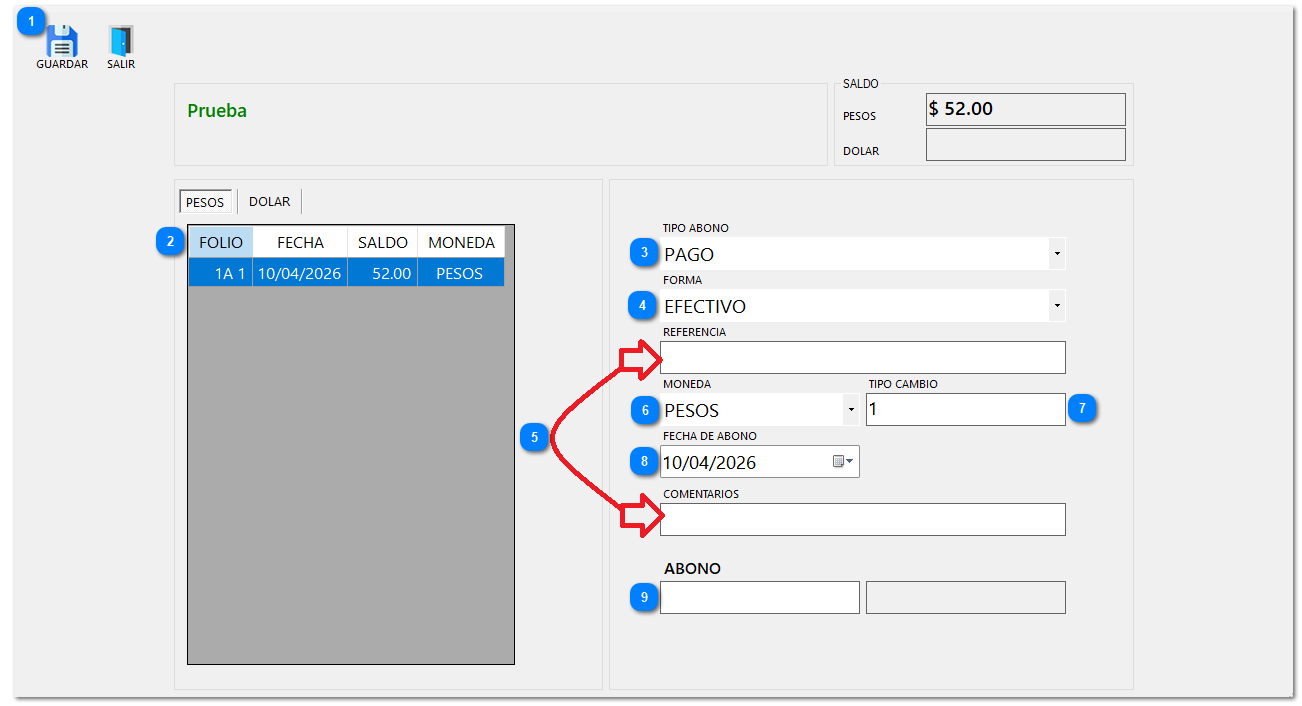1302x706 pixels.
Task: Switch to the PESOS tab
Action: [x=206, y=201]
